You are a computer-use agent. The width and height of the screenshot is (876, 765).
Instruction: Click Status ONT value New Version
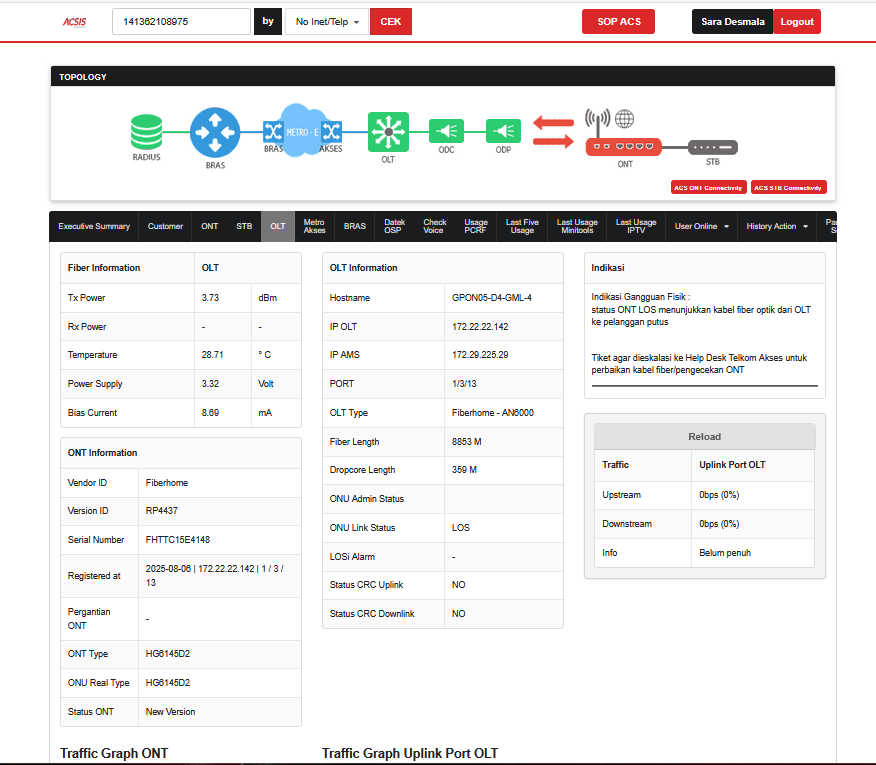click(x=170, y=712)
